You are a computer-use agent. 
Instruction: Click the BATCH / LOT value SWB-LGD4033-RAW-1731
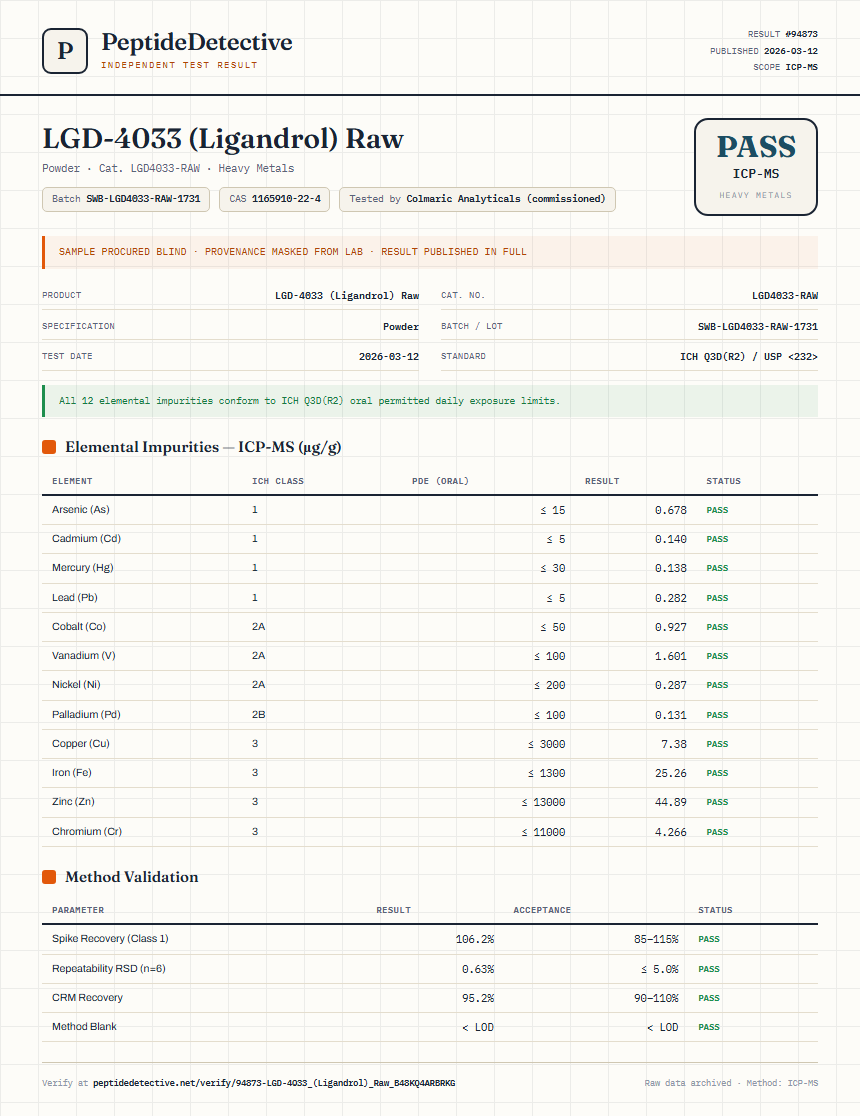point(757,327)
